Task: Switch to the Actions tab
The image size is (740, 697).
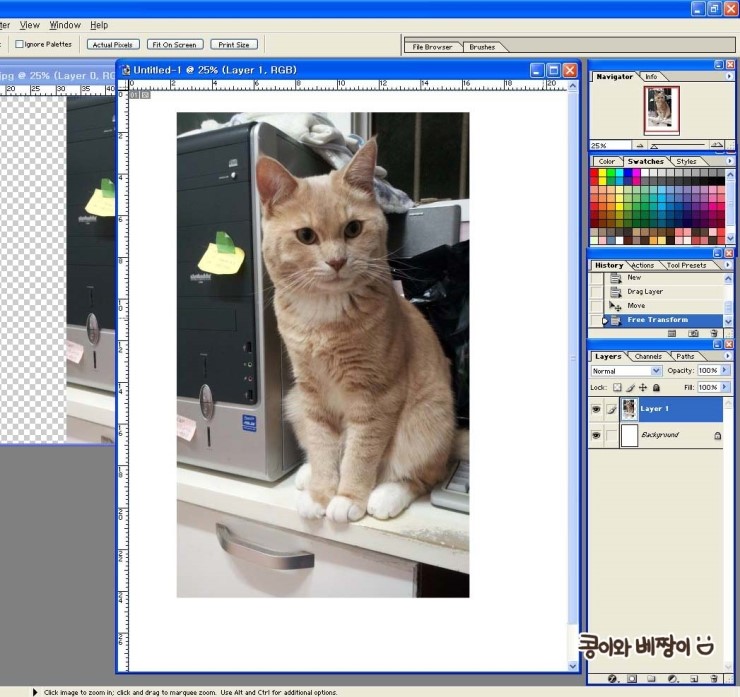Action: pyautogui.click(x=643, y=266)
